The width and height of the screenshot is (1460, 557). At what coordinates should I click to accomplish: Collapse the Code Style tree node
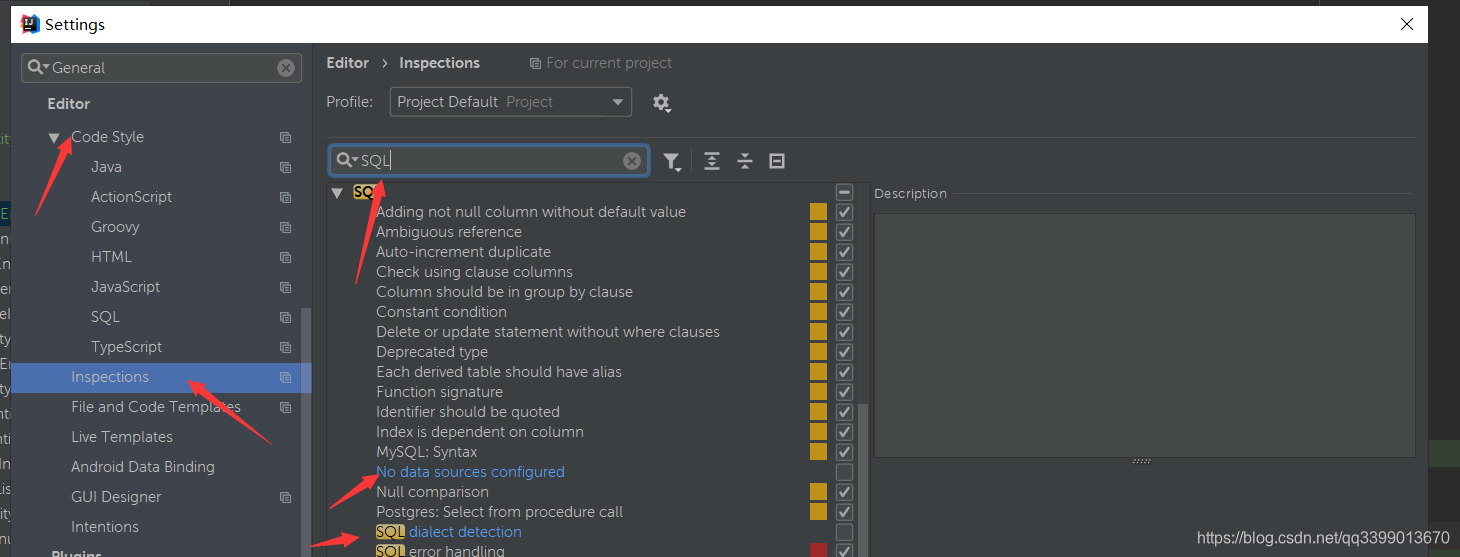click(x=54, y=138)
